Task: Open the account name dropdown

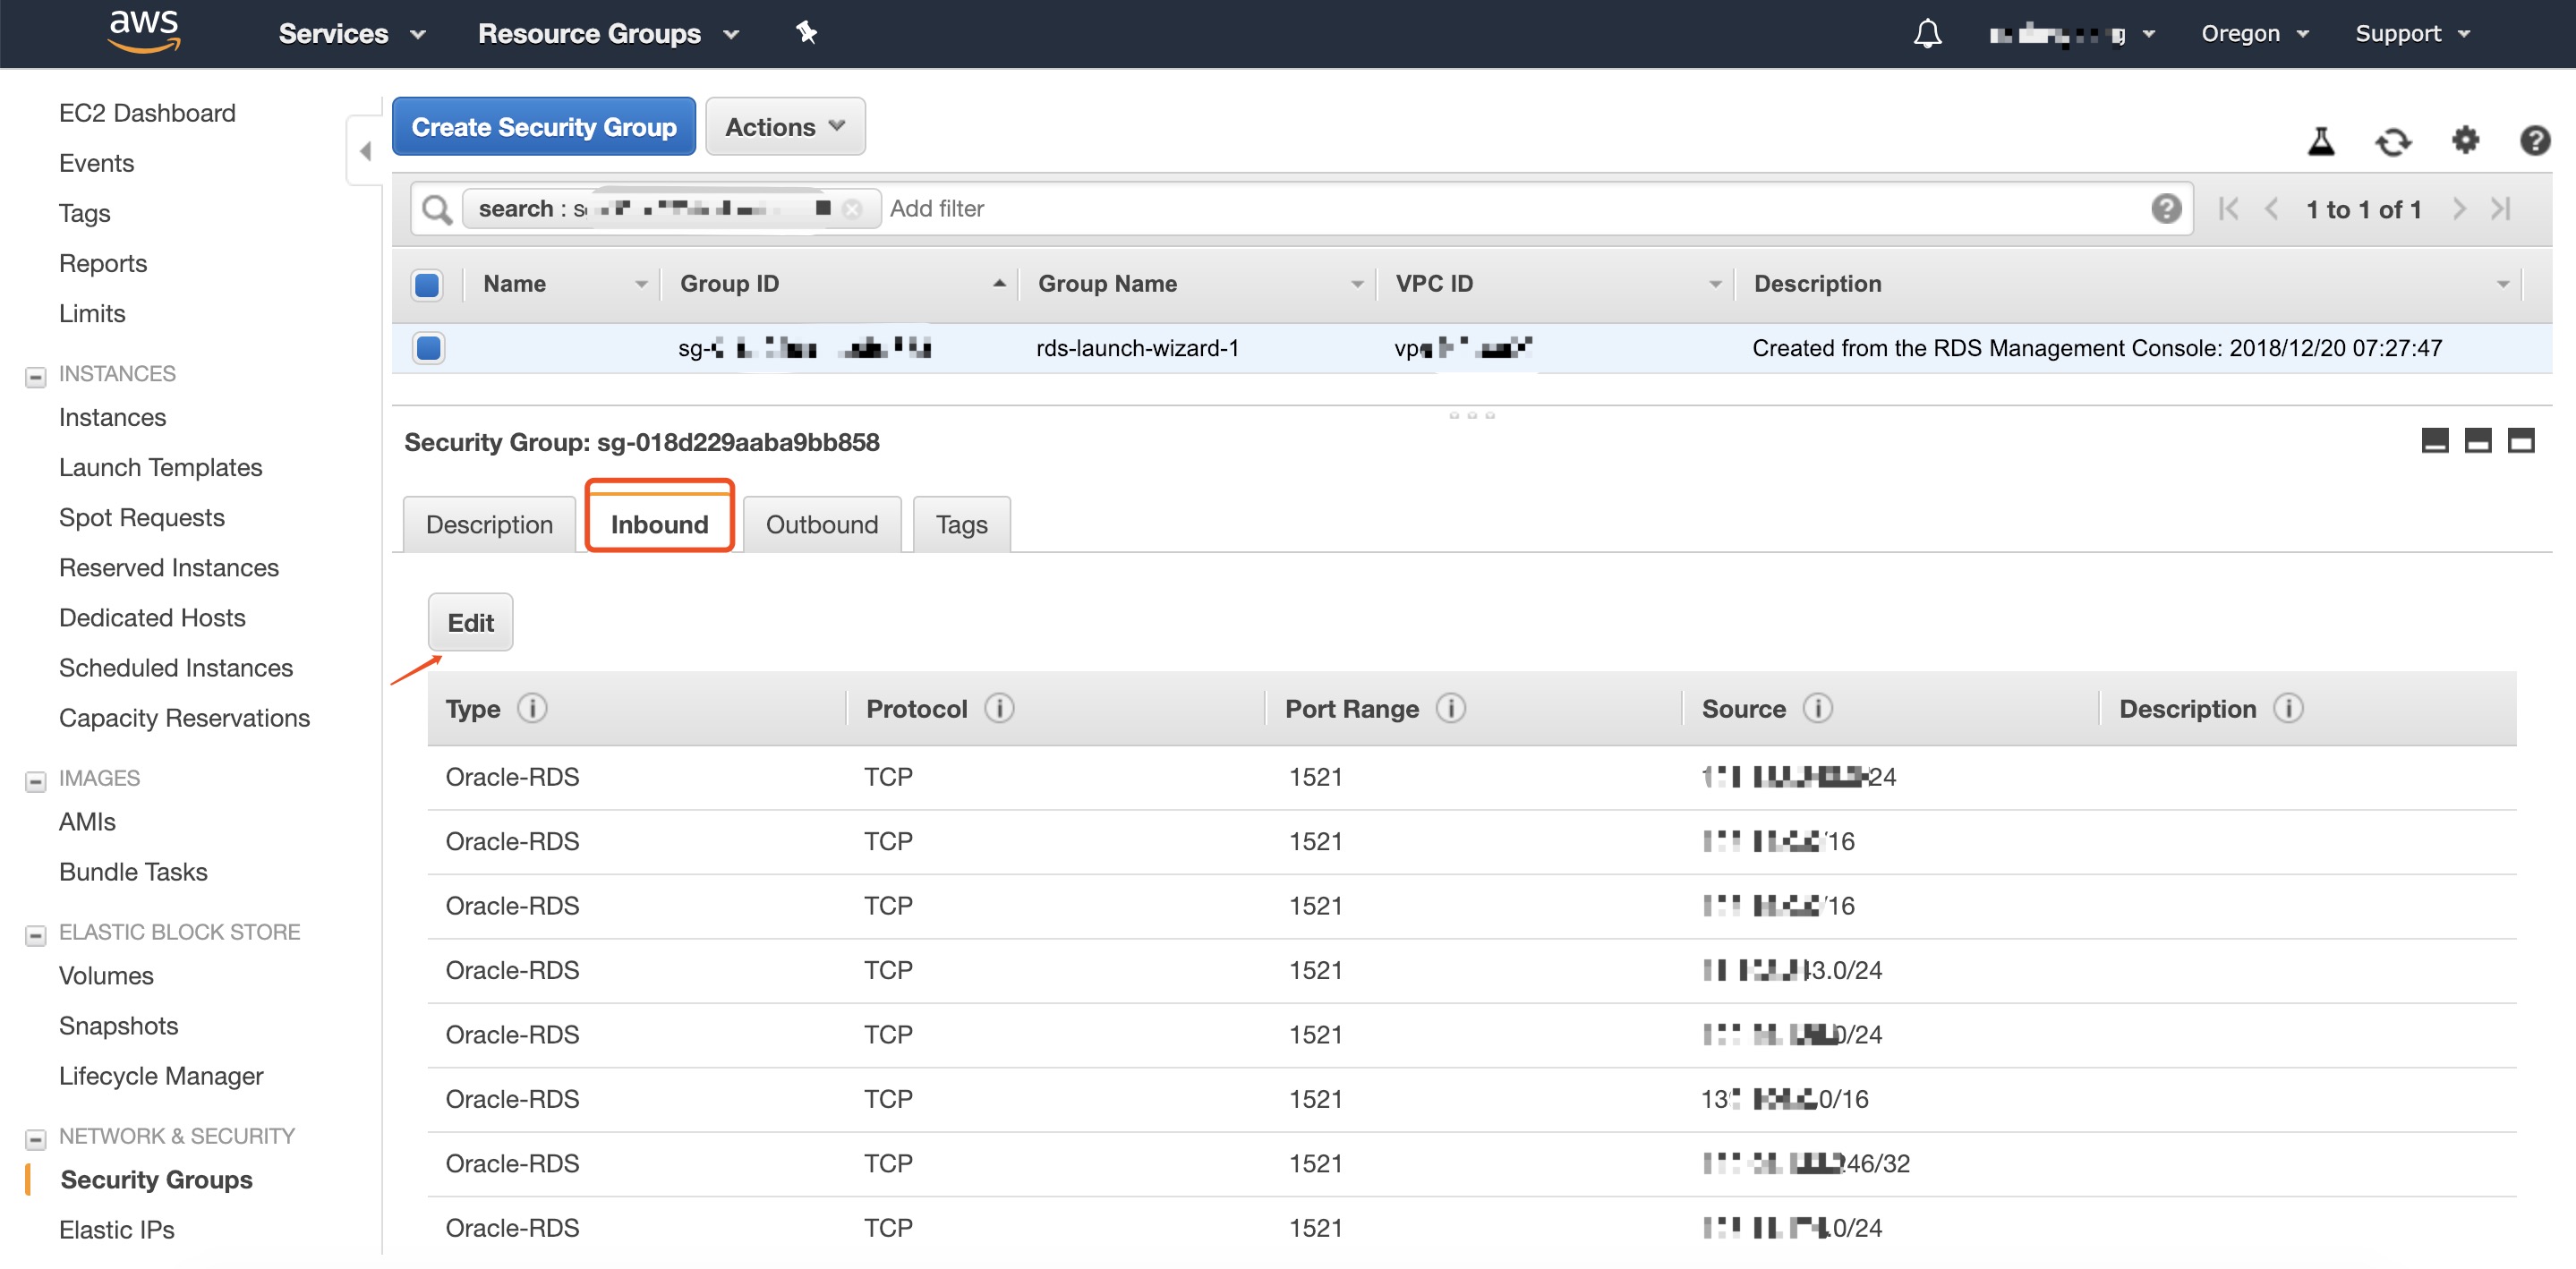Action: 2071,35
